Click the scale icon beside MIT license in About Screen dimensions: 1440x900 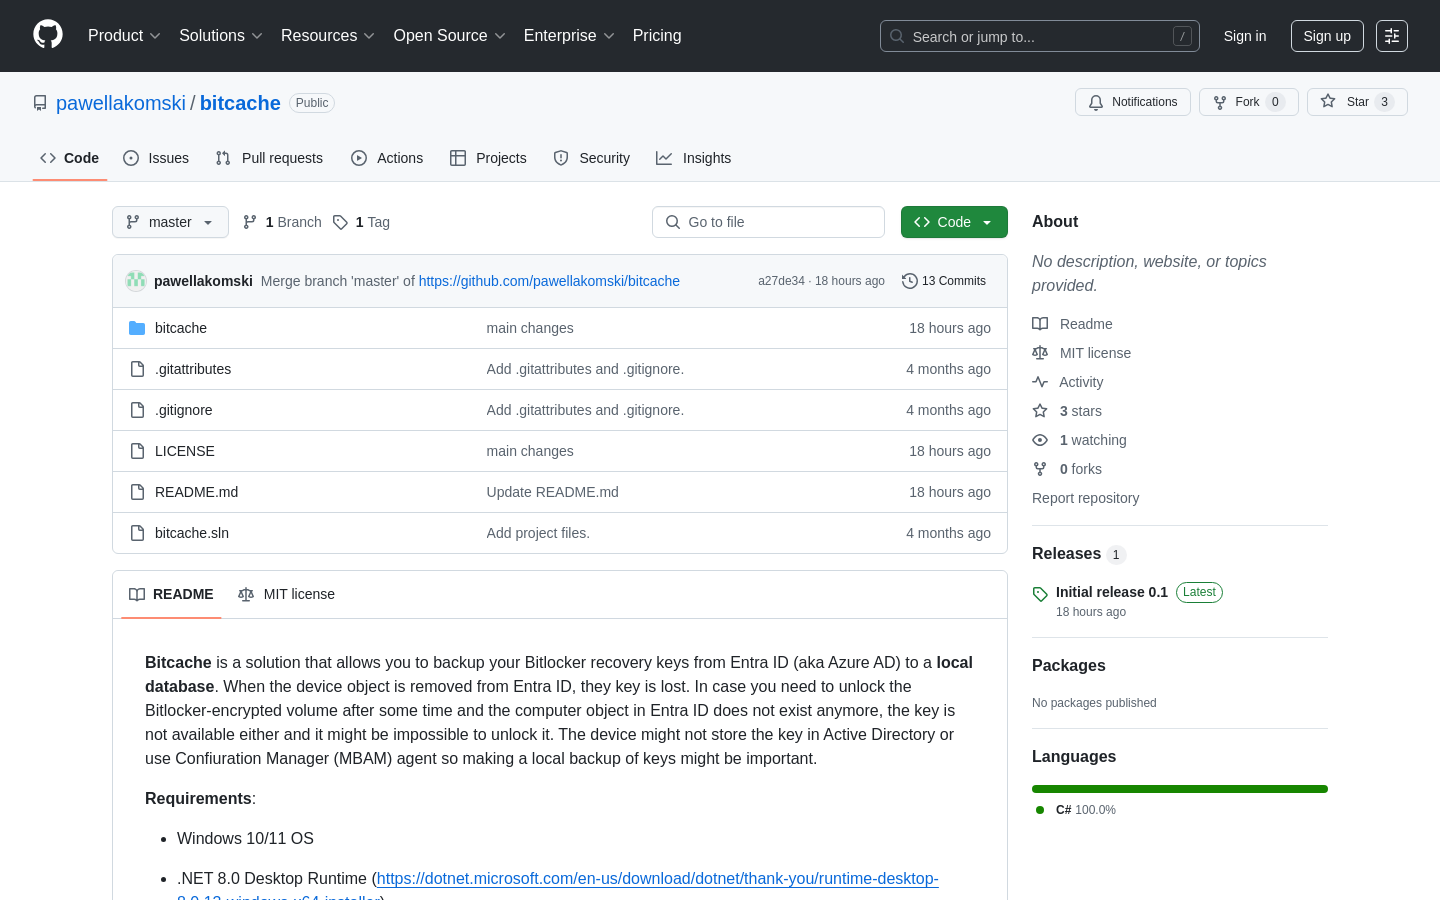point(1040,353)
